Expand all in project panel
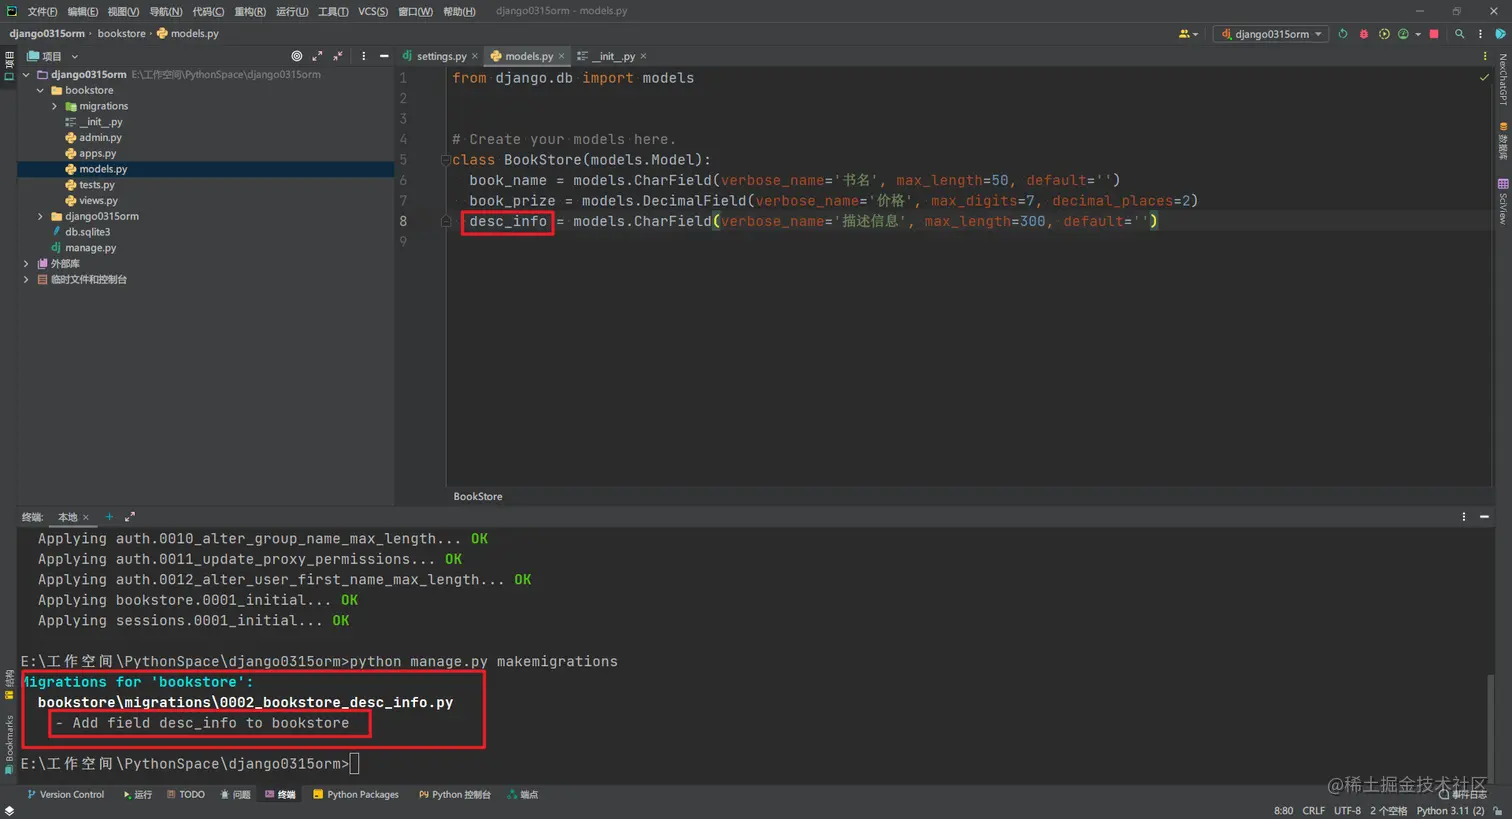The image size is (1512, 819). tap(317, 56)
